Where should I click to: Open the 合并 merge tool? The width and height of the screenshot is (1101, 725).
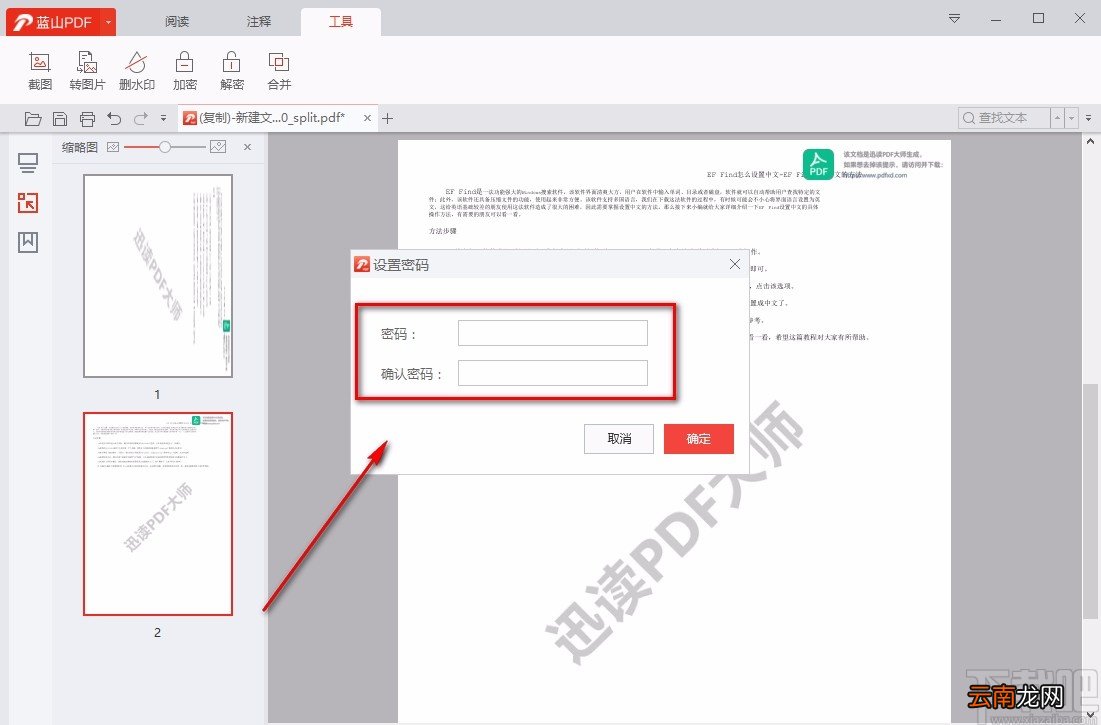pos(279,71)
